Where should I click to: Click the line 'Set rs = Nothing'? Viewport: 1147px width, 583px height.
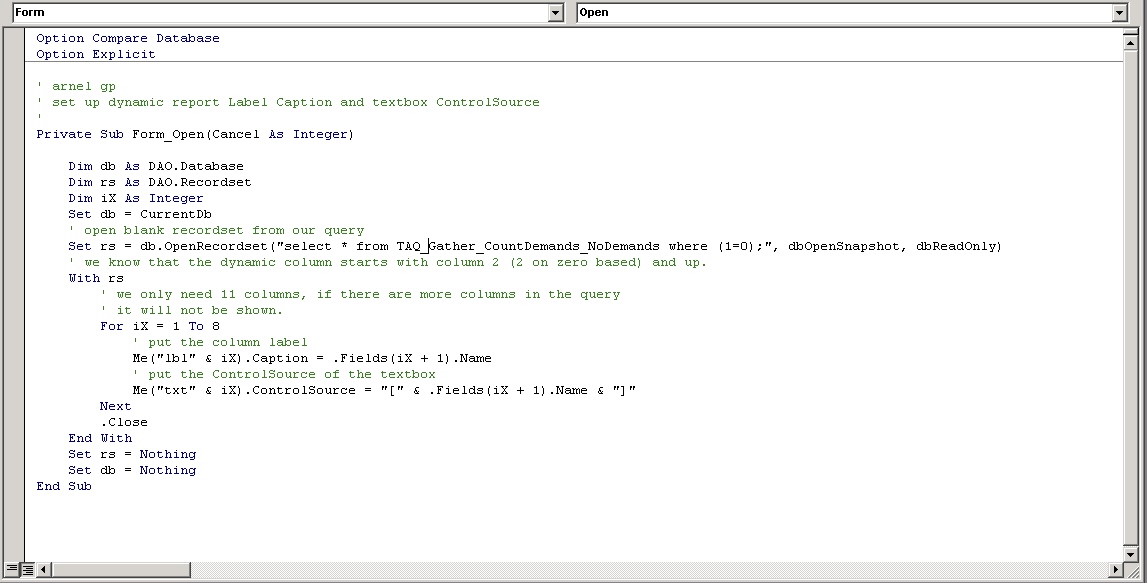click(132, 455)
